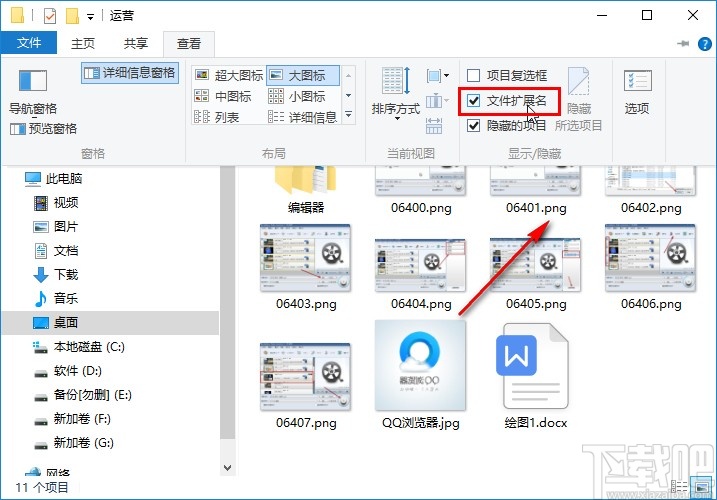Click the 隐藏所选项目 button
This screenshot has width=717, height=500.
[578, 100]
